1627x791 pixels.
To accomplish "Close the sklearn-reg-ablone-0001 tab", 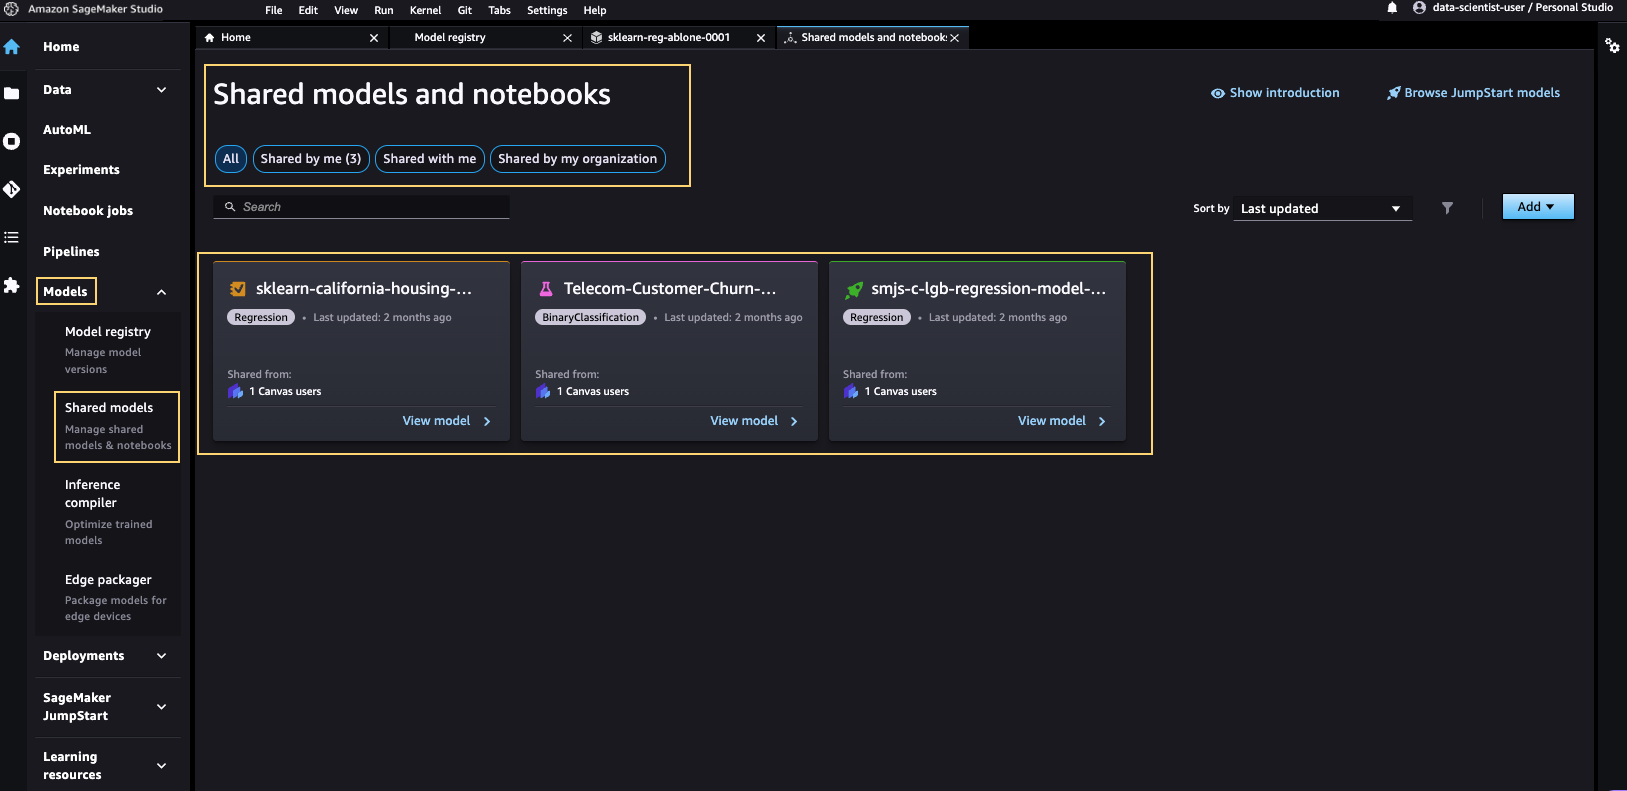I will pos(761,38).
